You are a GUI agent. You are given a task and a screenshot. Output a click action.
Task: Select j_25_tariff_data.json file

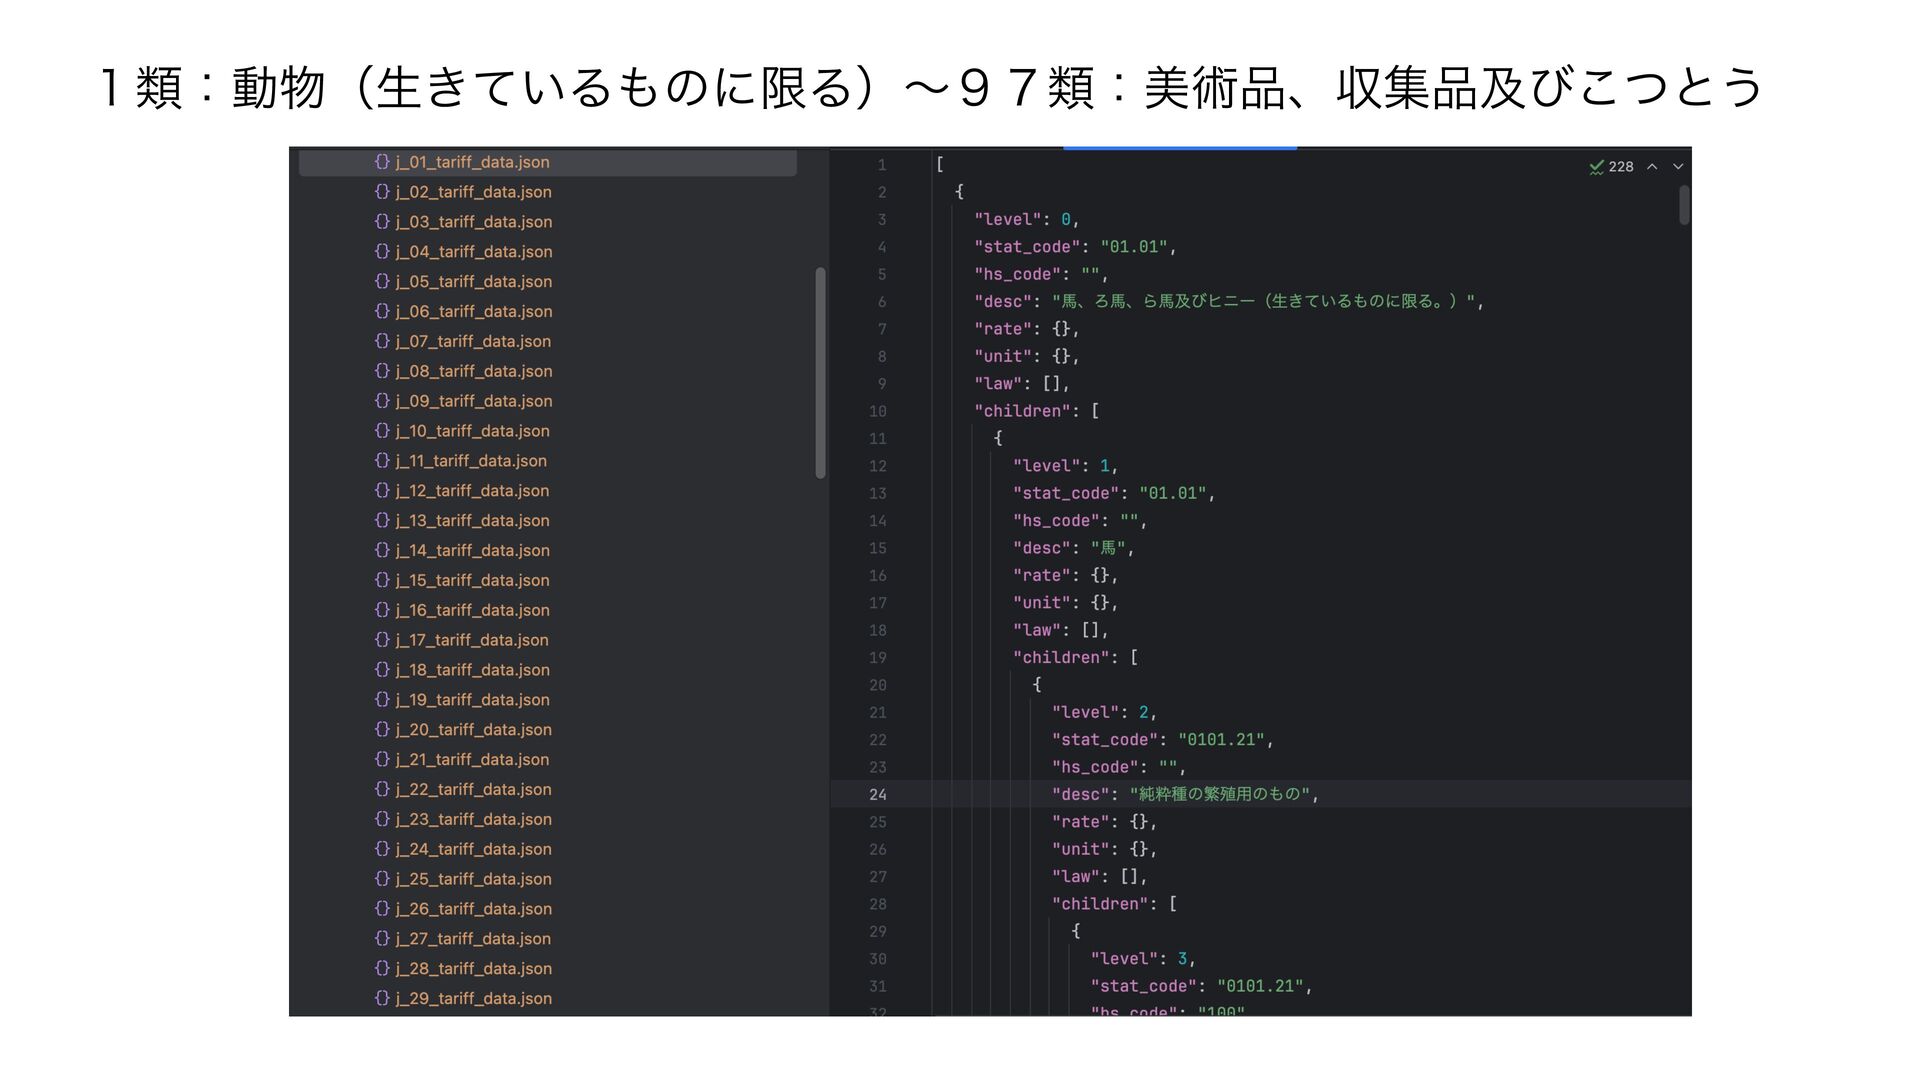tap(463, 879)
